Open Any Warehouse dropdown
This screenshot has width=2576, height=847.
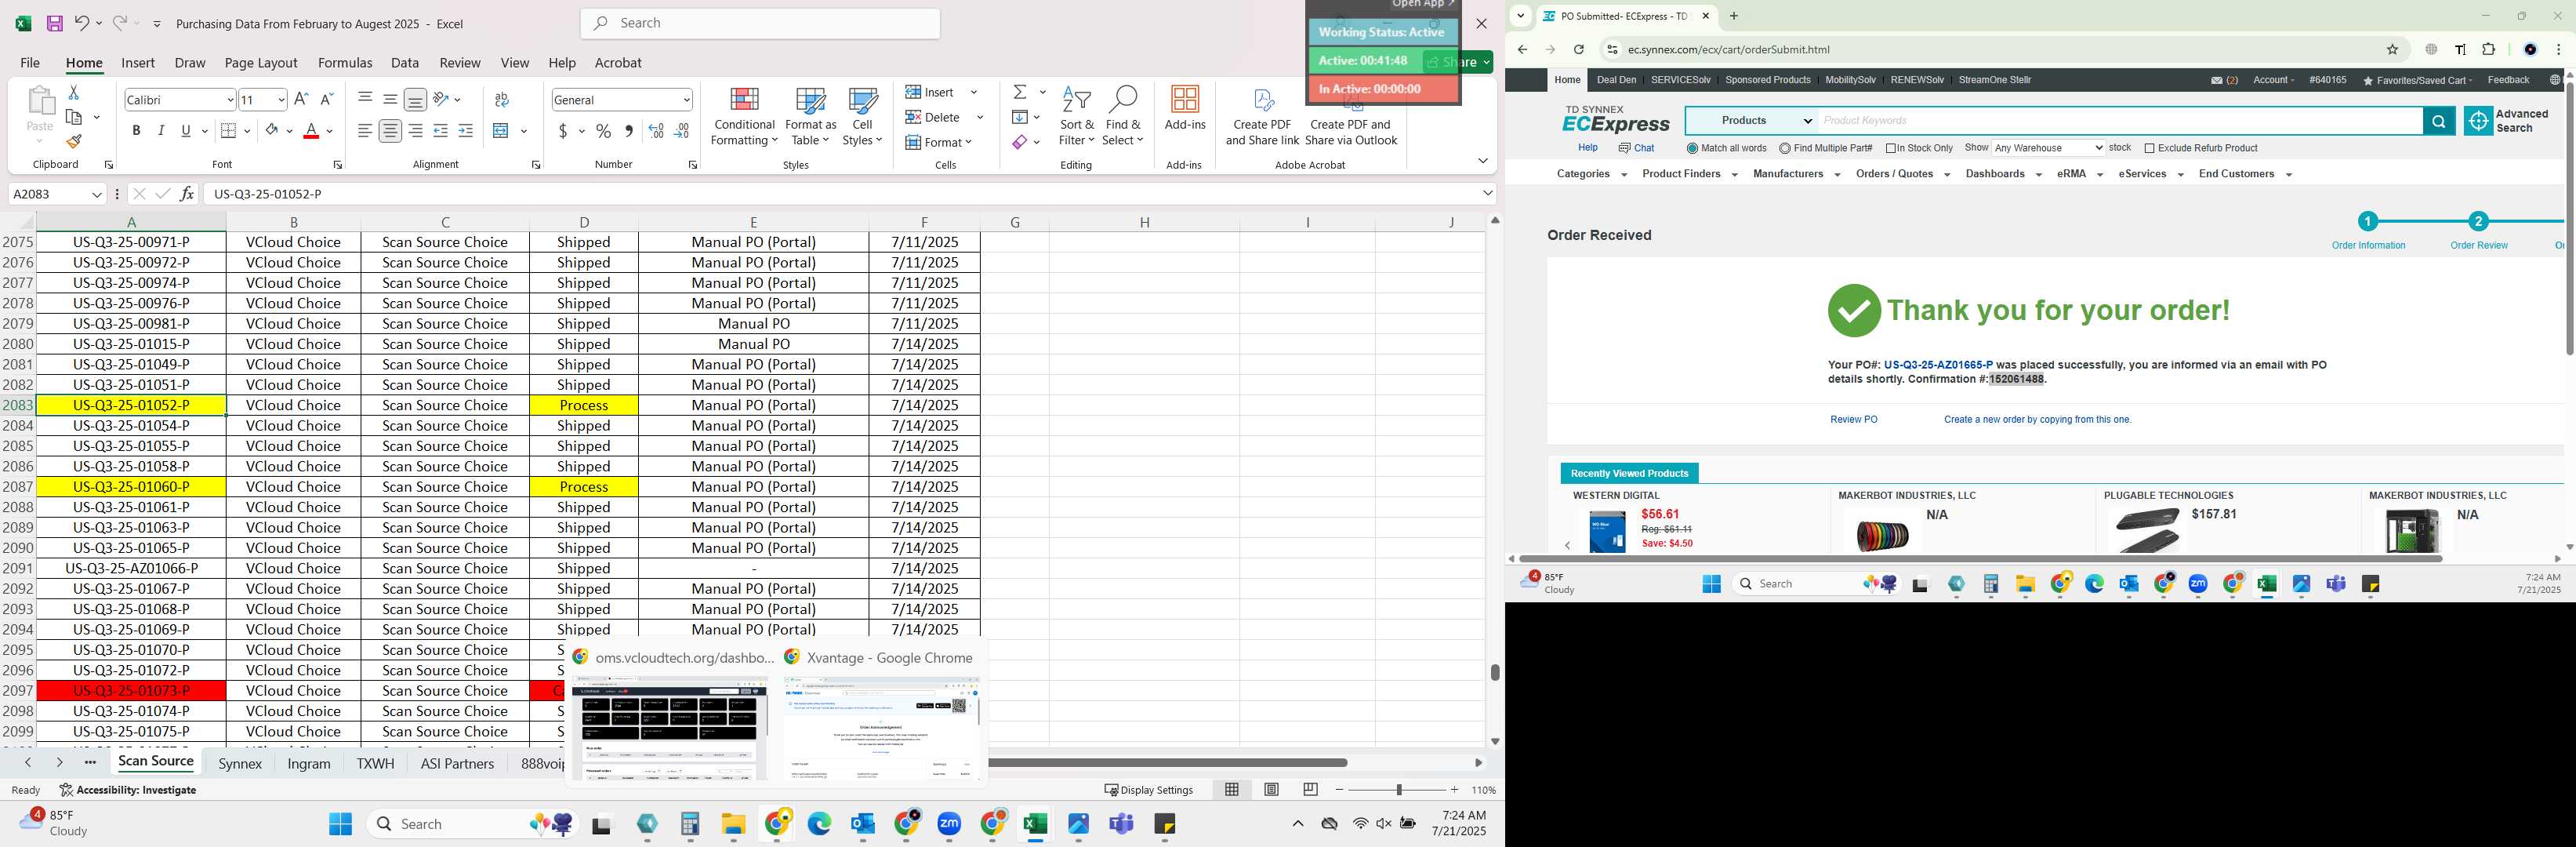pyautogui.click(x=2048, y=148)
